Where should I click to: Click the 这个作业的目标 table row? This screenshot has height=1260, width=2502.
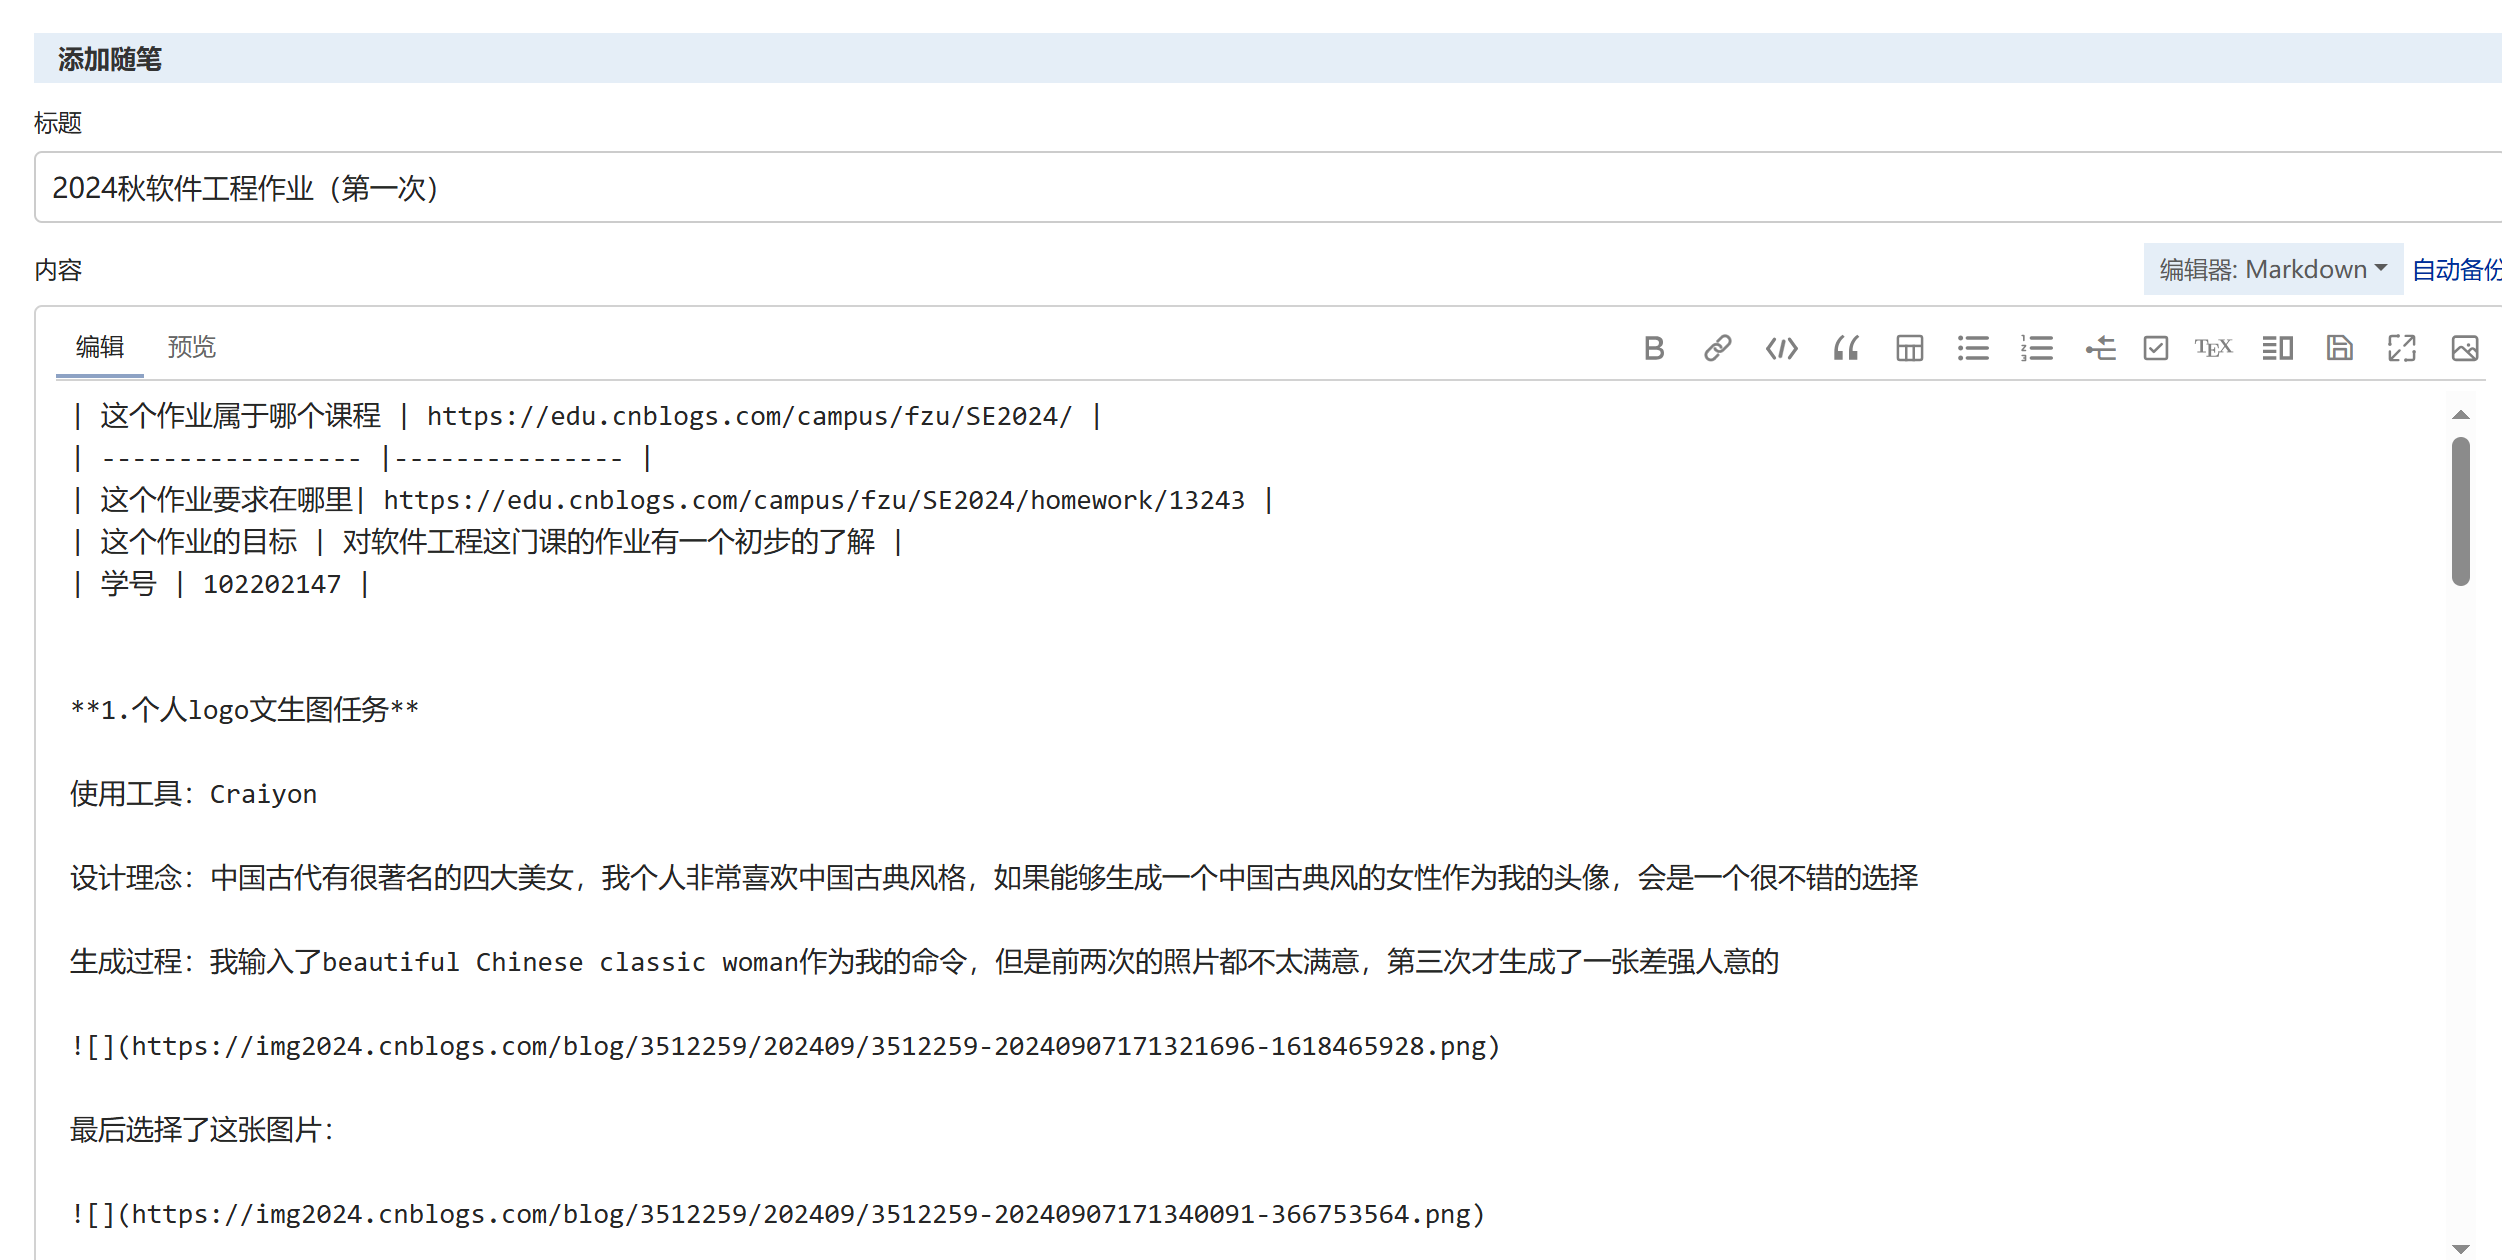point(487,542)
